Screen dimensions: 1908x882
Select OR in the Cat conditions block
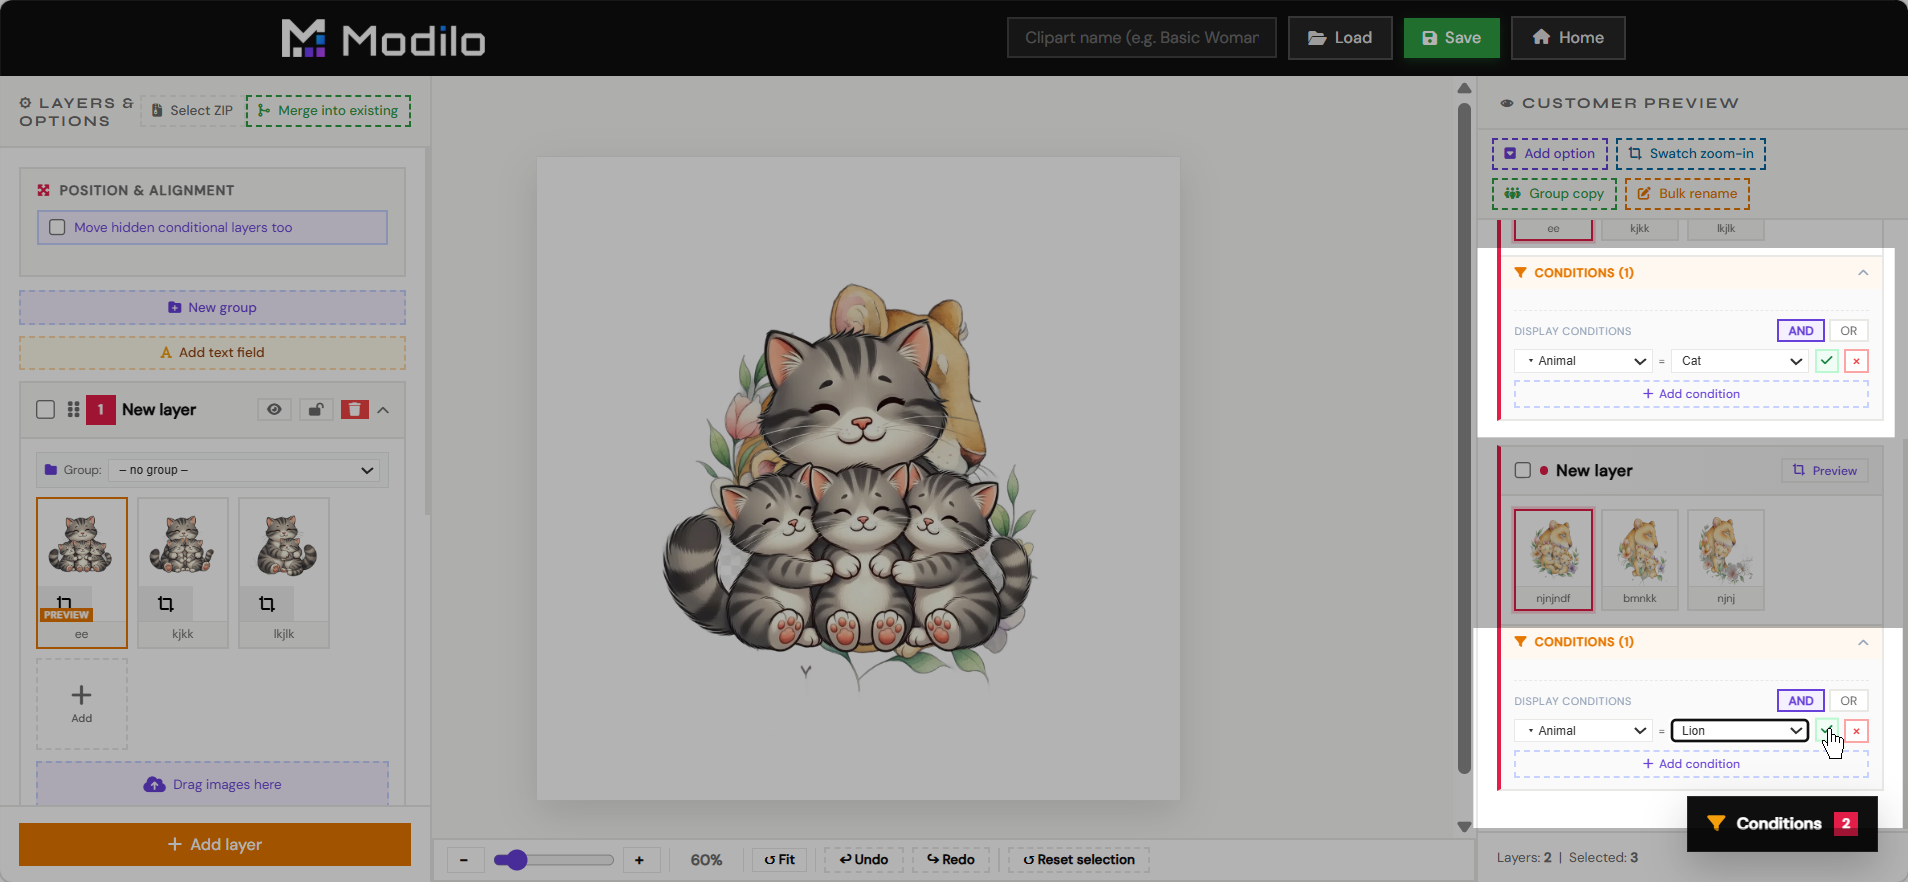[1849, 331]
